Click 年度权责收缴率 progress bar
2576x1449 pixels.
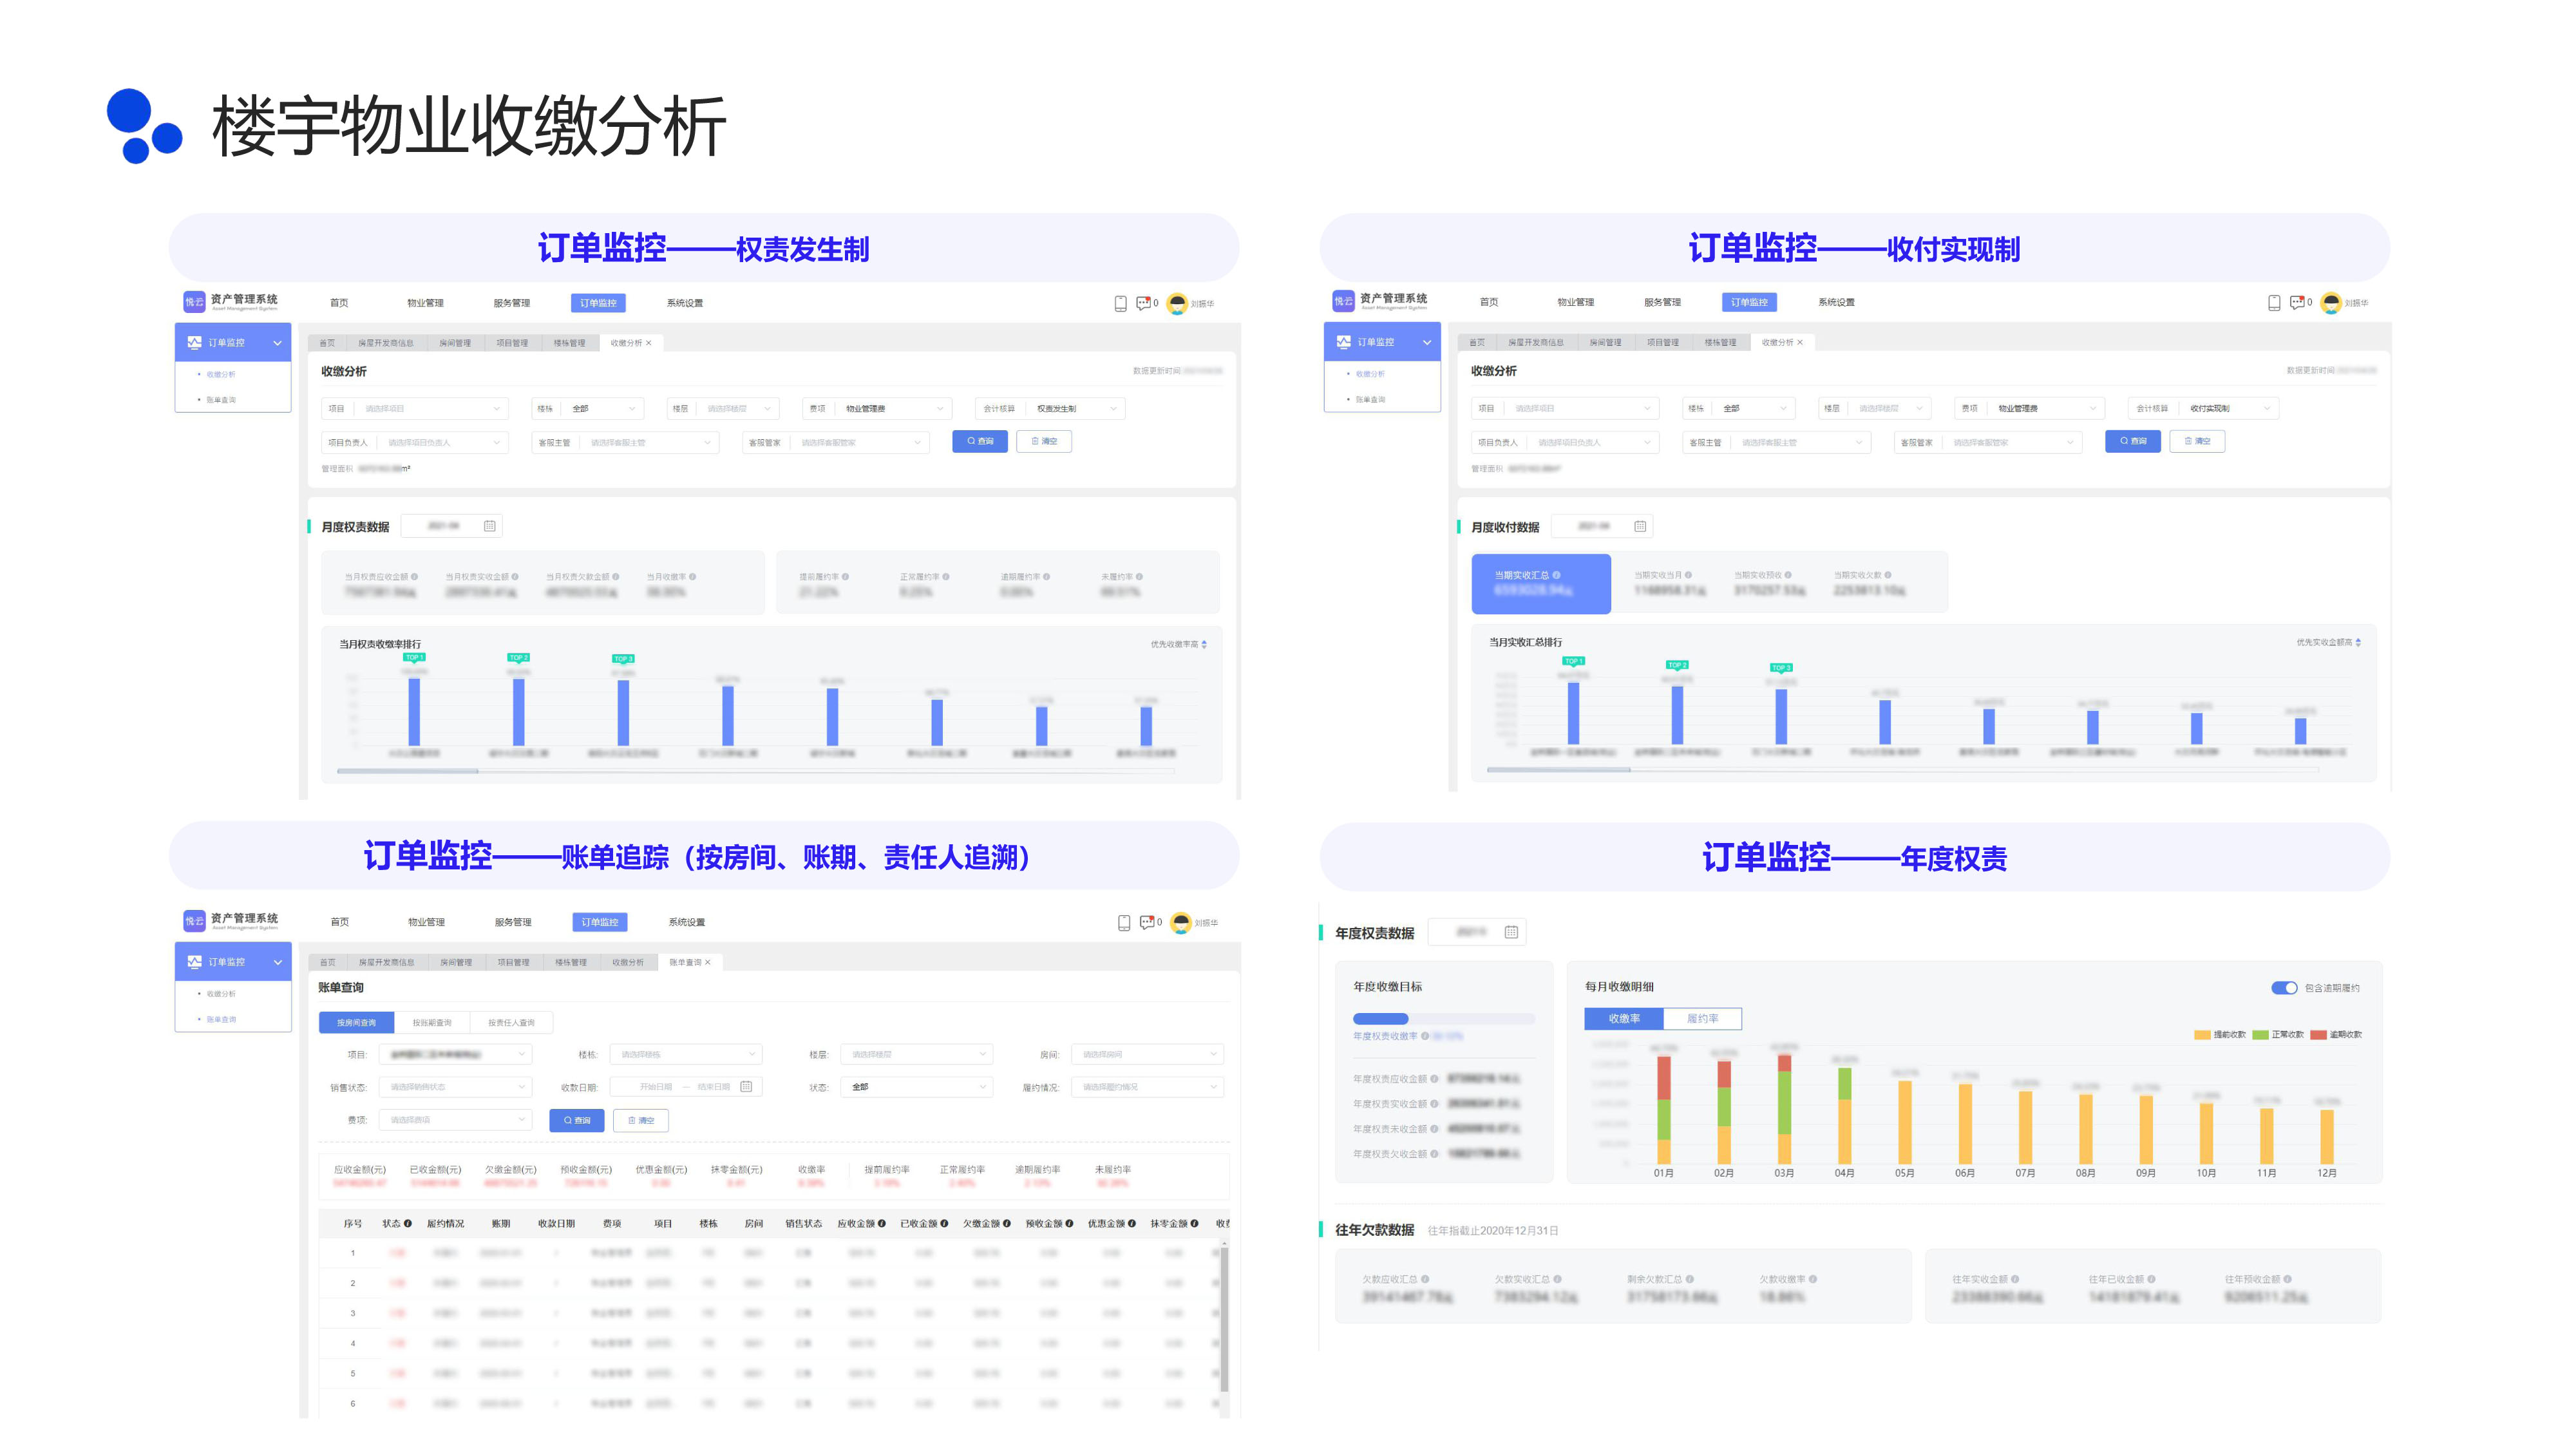(1443, 1019)
